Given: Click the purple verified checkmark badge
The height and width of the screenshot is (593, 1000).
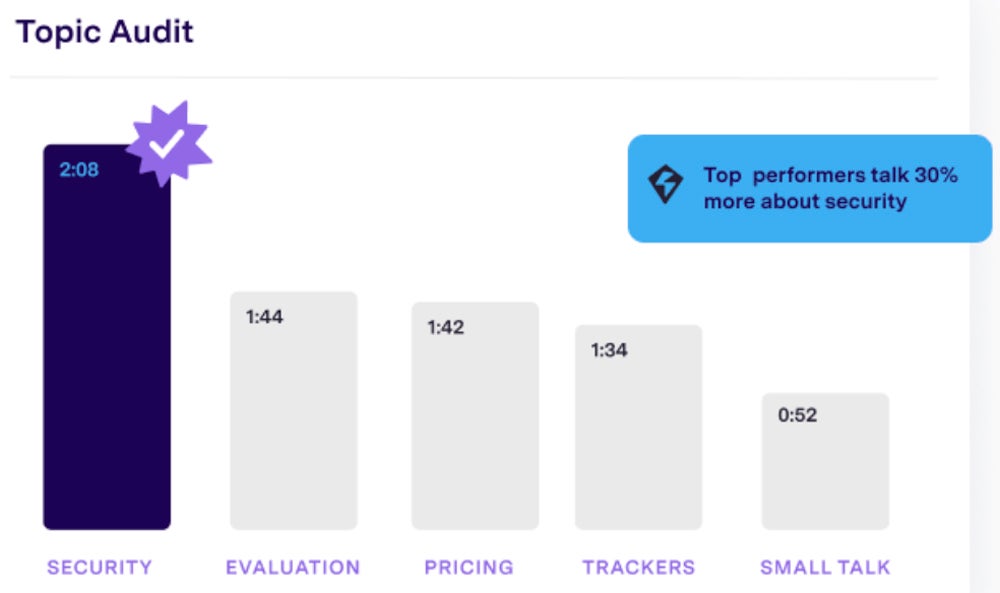Looking at the screenshot, I should pos(169,144).
